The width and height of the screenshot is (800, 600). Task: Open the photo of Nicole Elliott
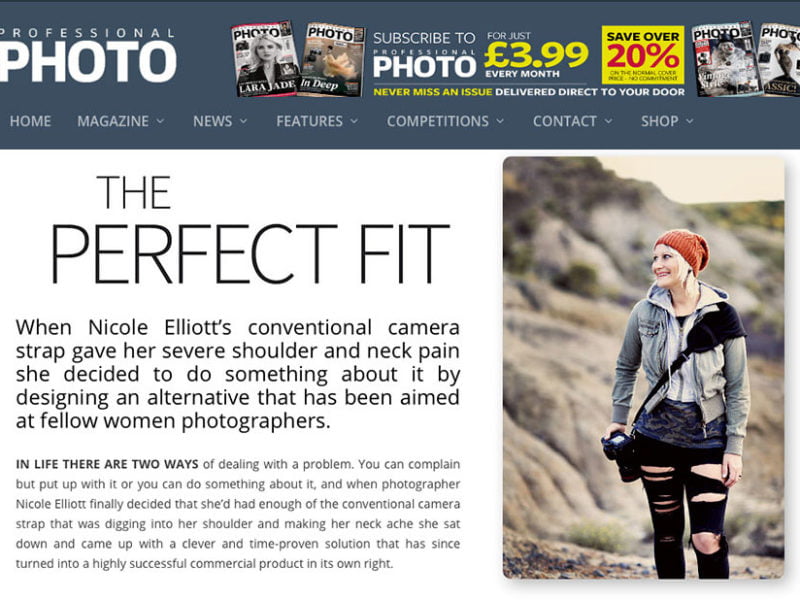(643, 367)
